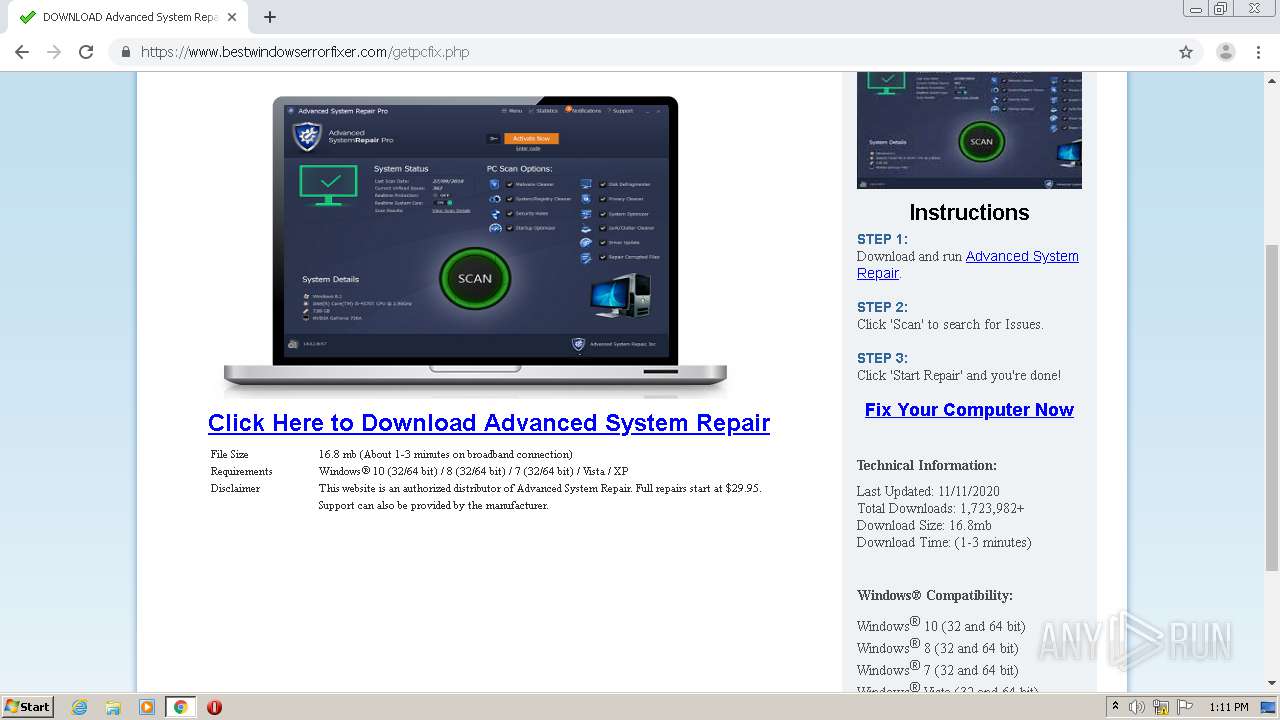Bookmark this page with the star icon
Viewport: 1280px width, 720px height.
coord(1186,52)
